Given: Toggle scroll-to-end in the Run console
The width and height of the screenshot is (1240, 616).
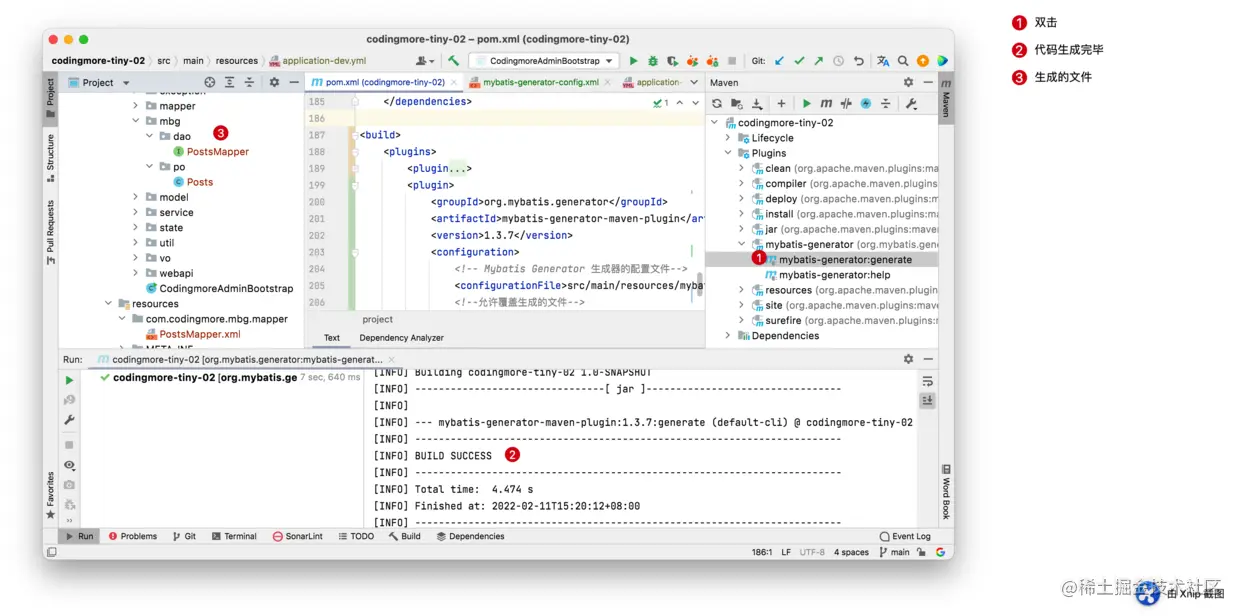Looking at the screenshot, I should pyautogui.click(x=928, y=400).
